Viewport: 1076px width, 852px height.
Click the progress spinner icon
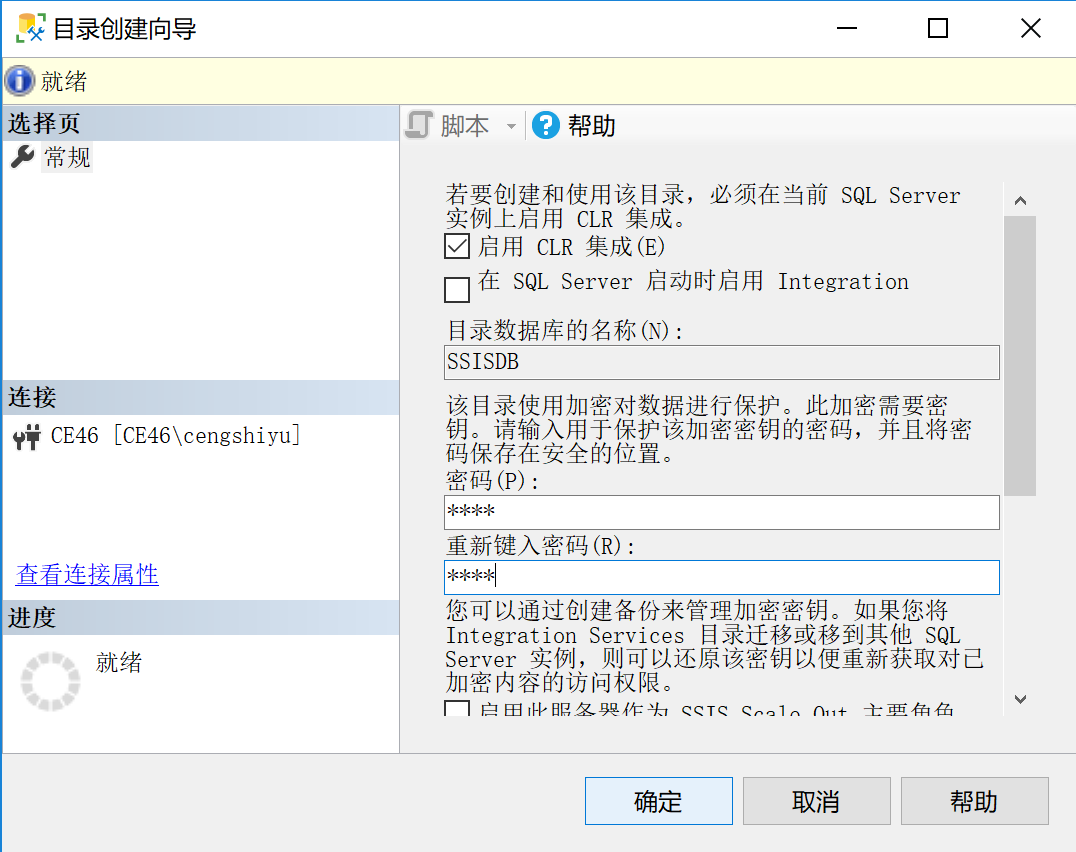pos(51,681)
